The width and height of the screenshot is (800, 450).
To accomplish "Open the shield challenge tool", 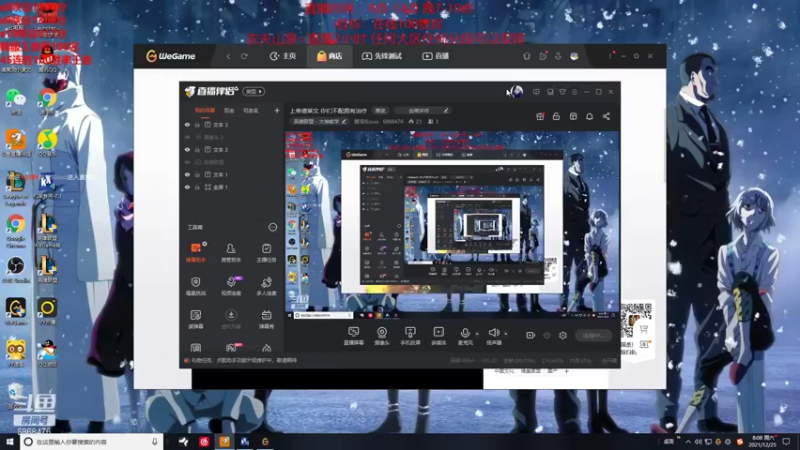I will pos(196,286).
